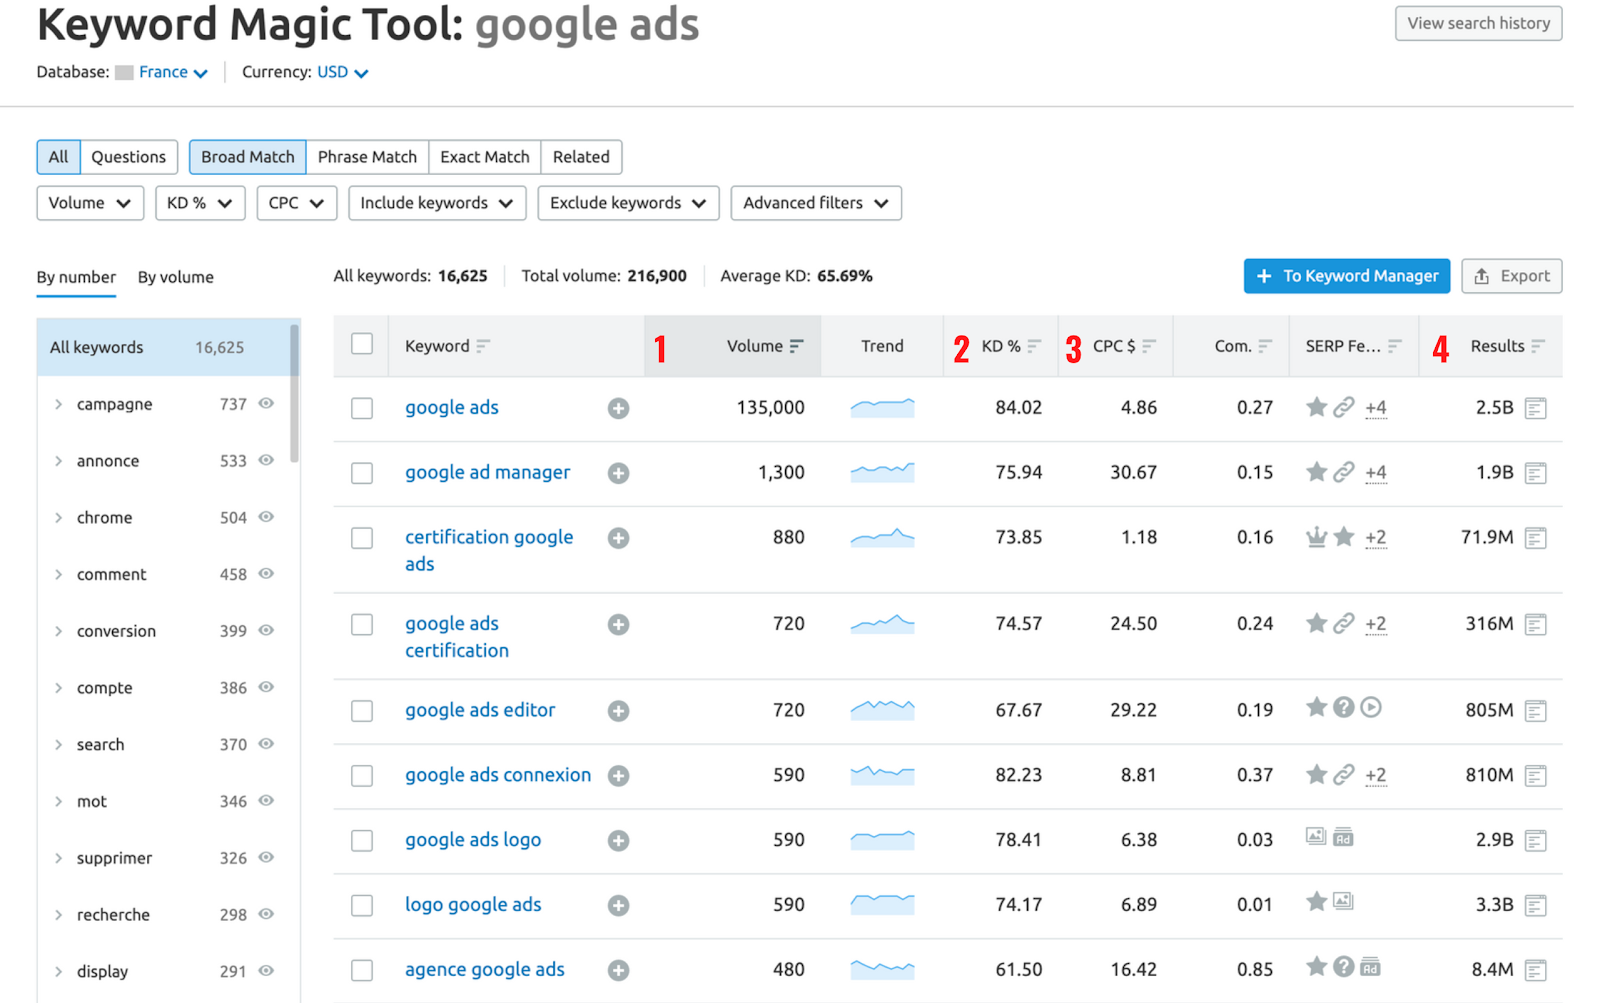Click the To Keyword Manager button
Screen dimensions: 1600x1003
1346,276
